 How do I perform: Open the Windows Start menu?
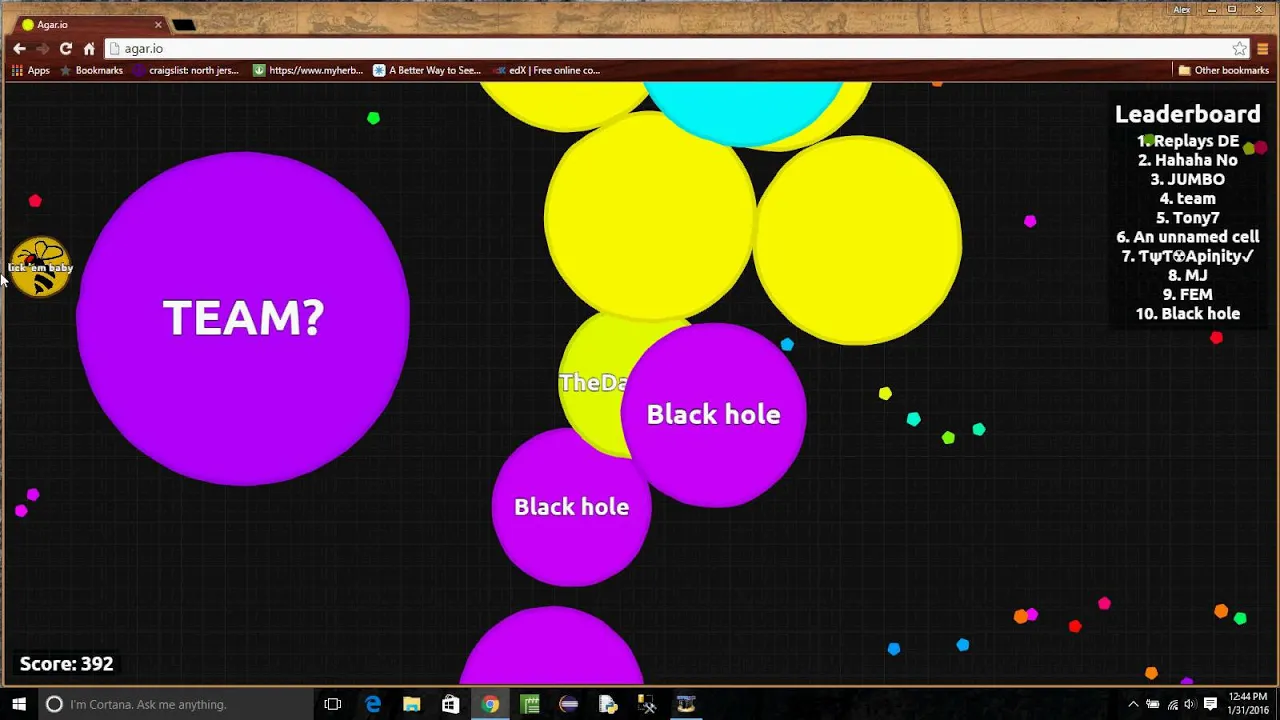tap(19, 704)
